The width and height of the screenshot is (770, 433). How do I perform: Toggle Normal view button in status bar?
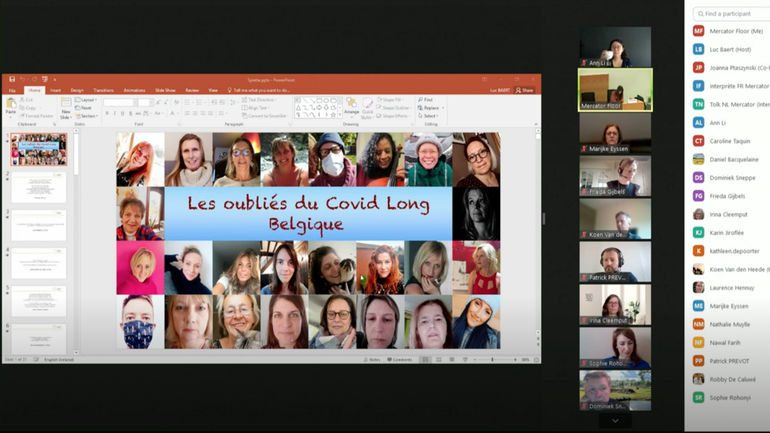[425, 359]
